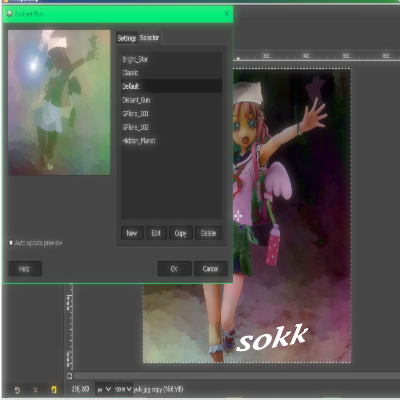Click the Gradient Flare title bar icon
400x400 pixels.
9,14
